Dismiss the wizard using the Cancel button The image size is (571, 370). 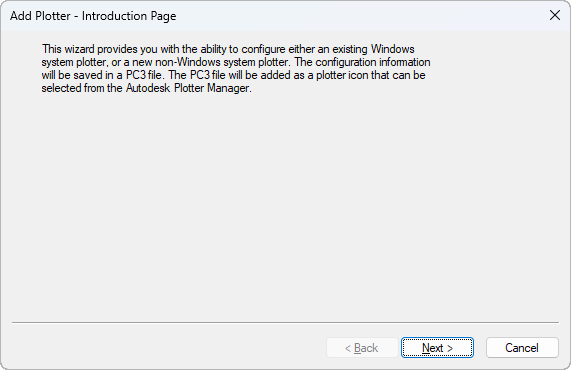pos(522,348)
